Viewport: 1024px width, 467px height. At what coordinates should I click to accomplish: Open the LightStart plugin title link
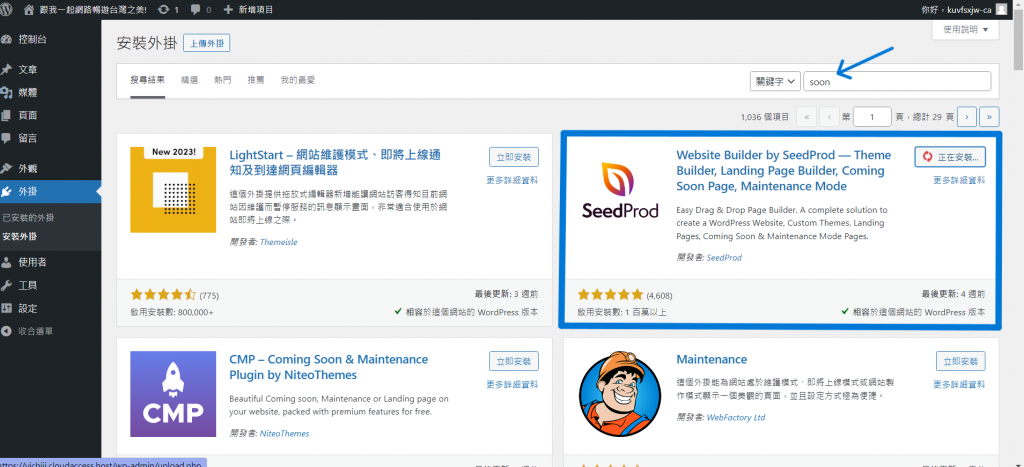pos(336,163)
